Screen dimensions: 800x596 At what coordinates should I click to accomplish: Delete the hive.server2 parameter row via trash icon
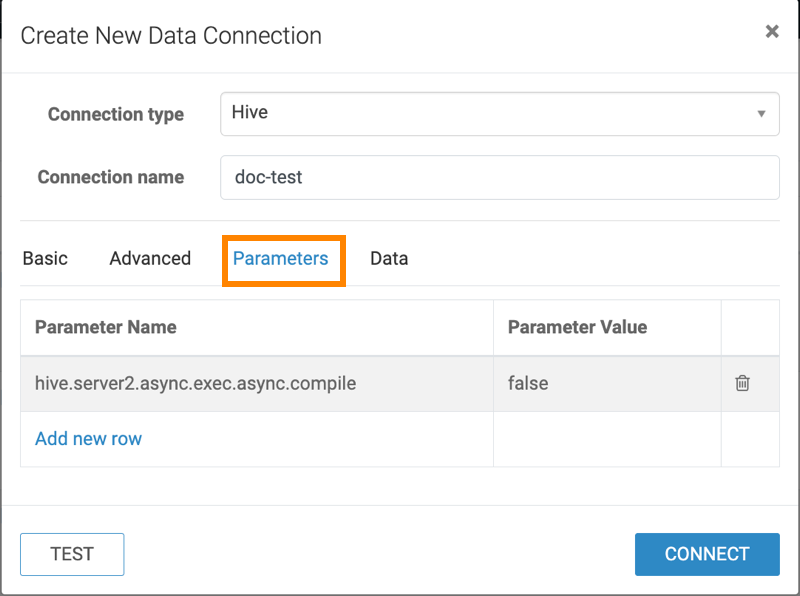(x=742, y=383)
